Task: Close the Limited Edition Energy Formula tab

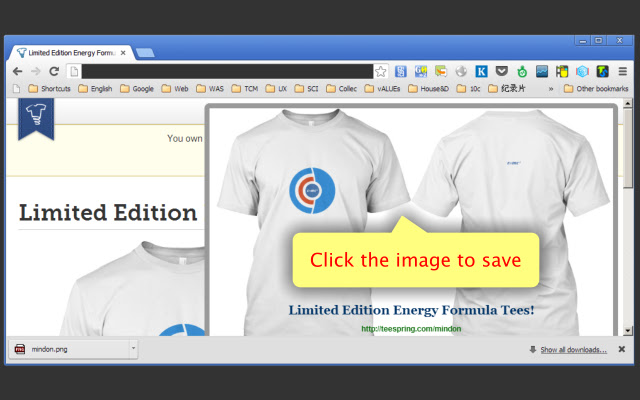Action: click(x=123, y=53)
